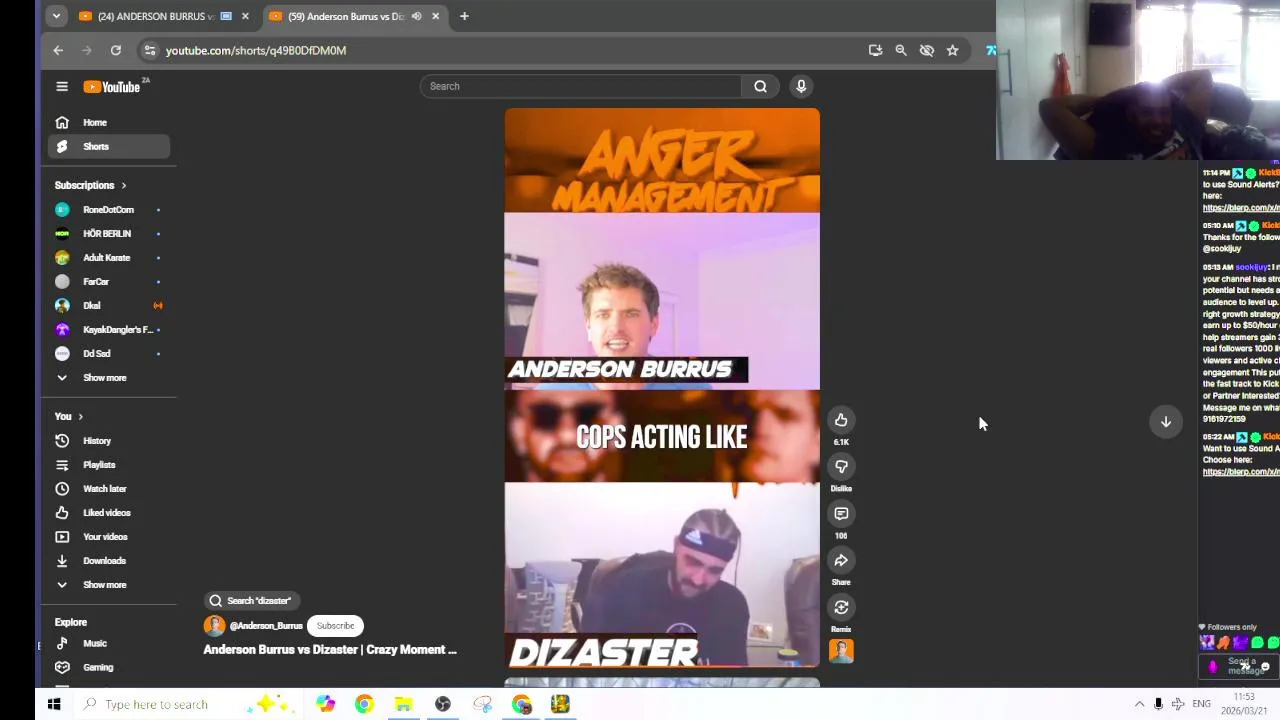
Task: Open the comments on this Short
Action: 841,513
